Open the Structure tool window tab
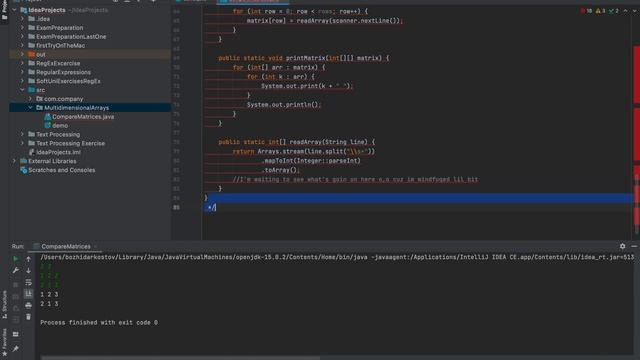 click(x=4, y=304)
